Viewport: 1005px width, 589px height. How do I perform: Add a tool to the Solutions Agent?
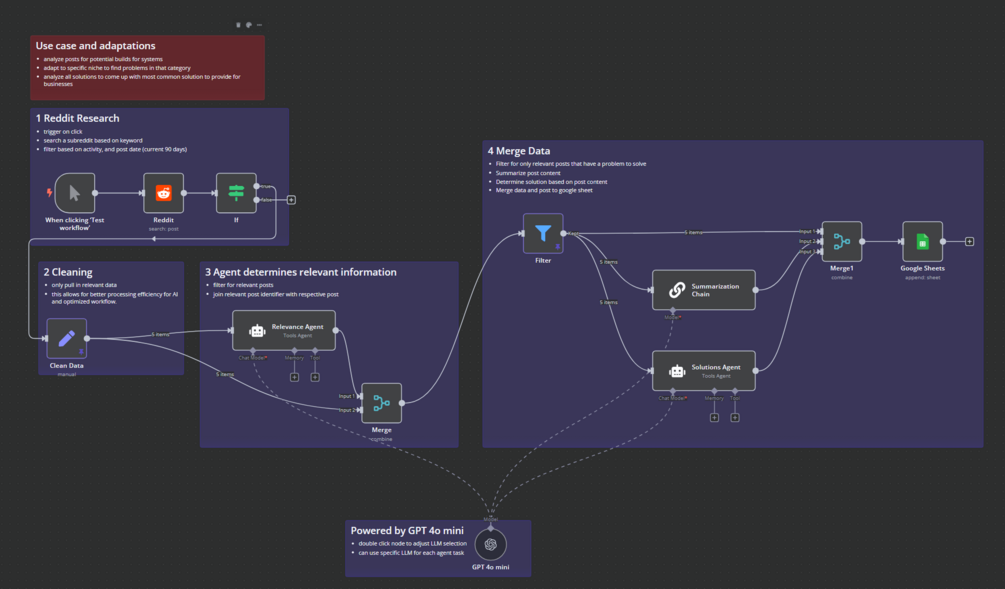(x=735, y=417)
